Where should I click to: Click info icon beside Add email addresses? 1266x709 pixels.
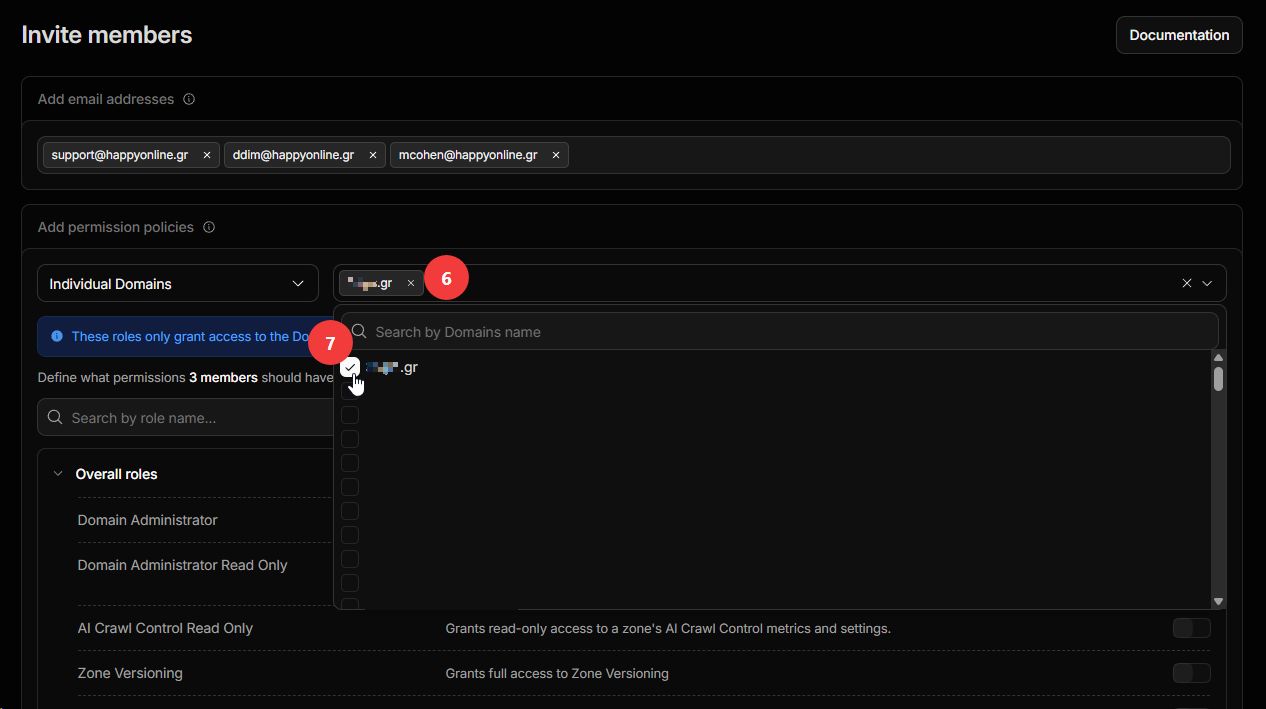(x=189, y=99)
